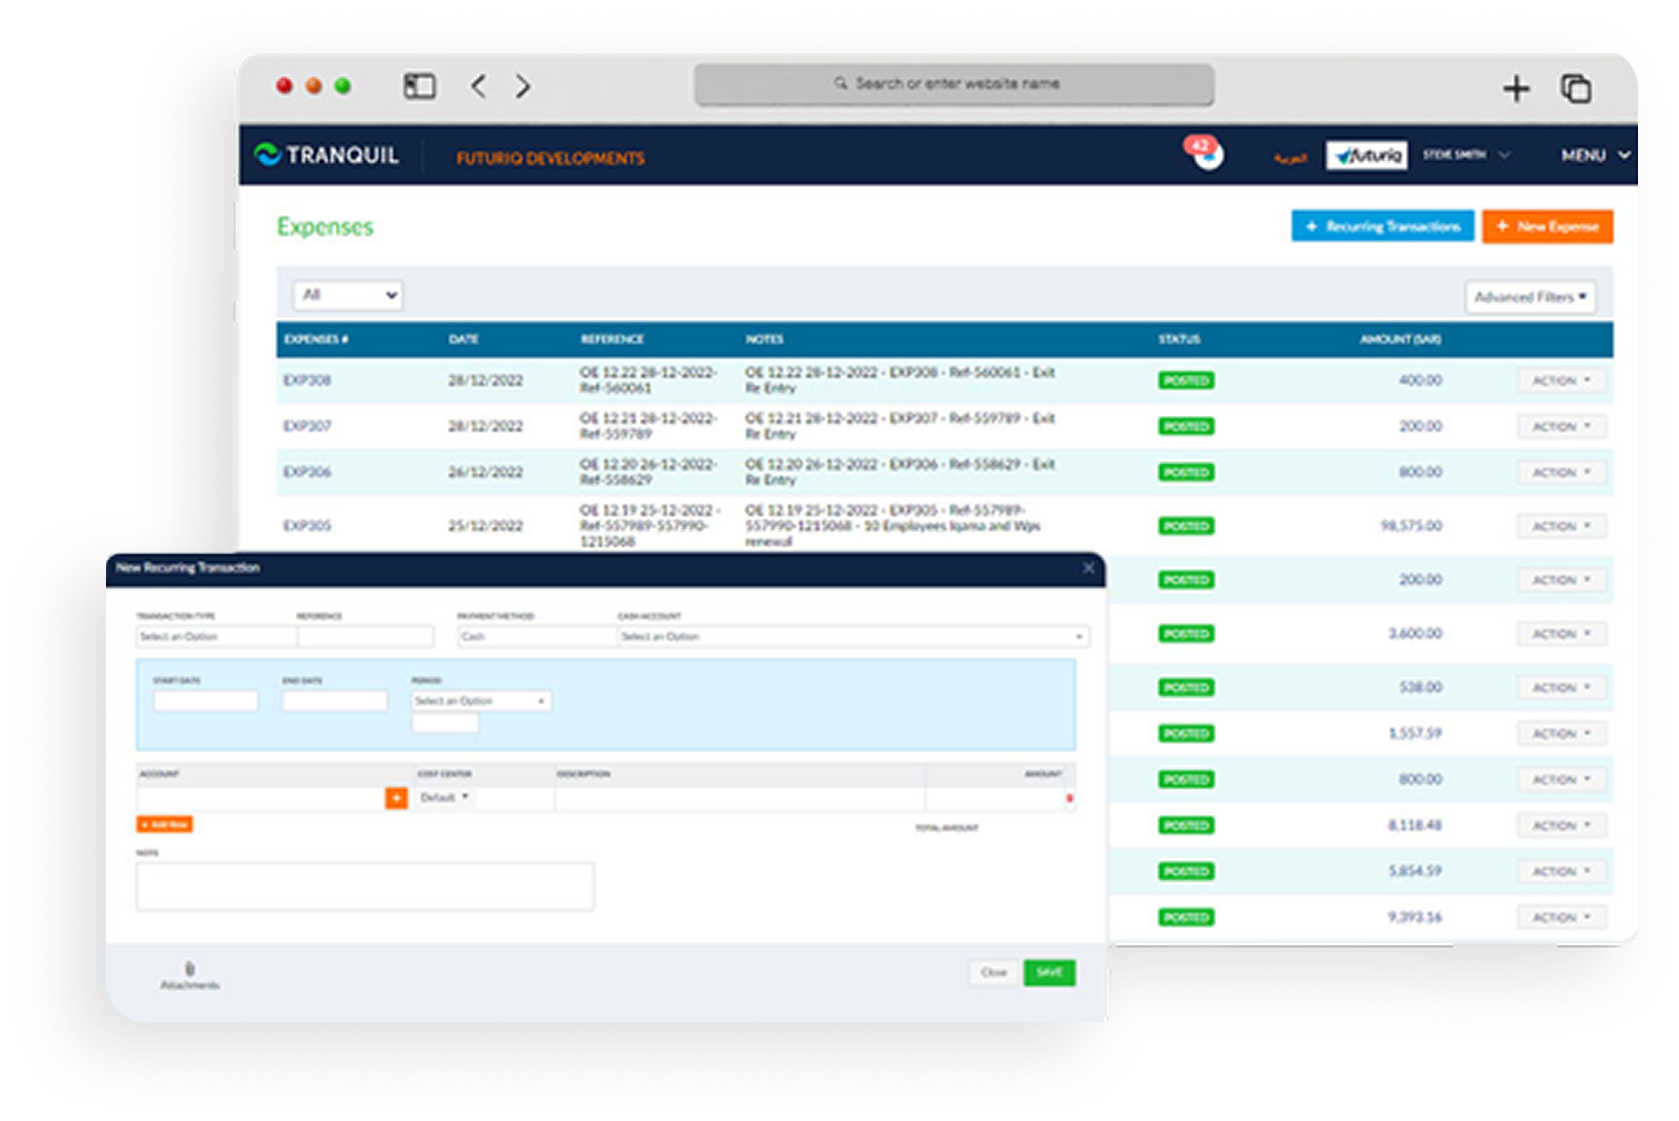
Task: Click the browser sidebar toggle icon
Action: click(x=419, y=86)
